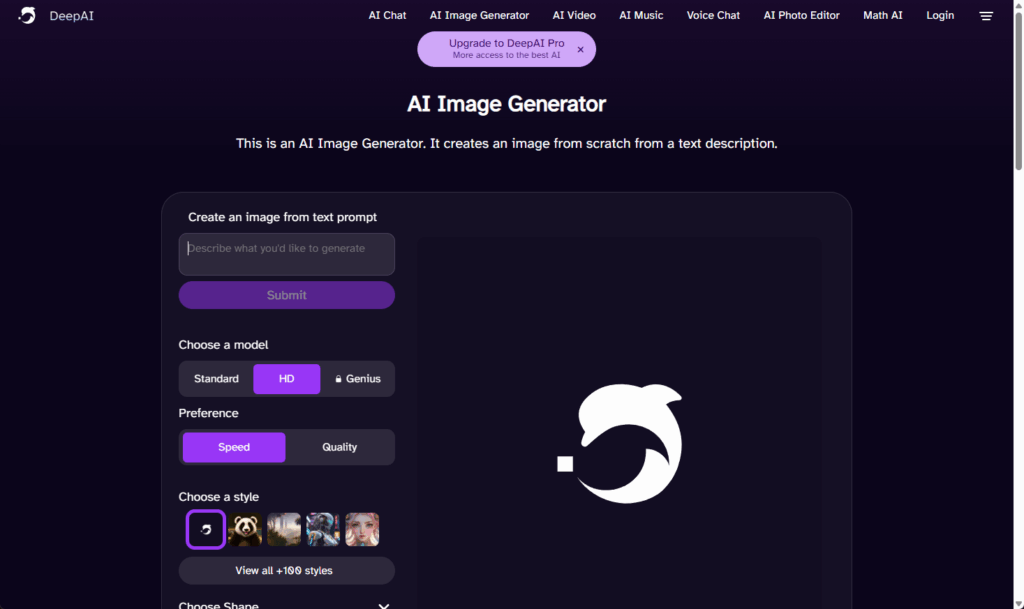Image resolution: width=1024 pixels, height=609 pixels.
Task: Choose the anime girl style thumbnail
Action: tap(362, 529)
